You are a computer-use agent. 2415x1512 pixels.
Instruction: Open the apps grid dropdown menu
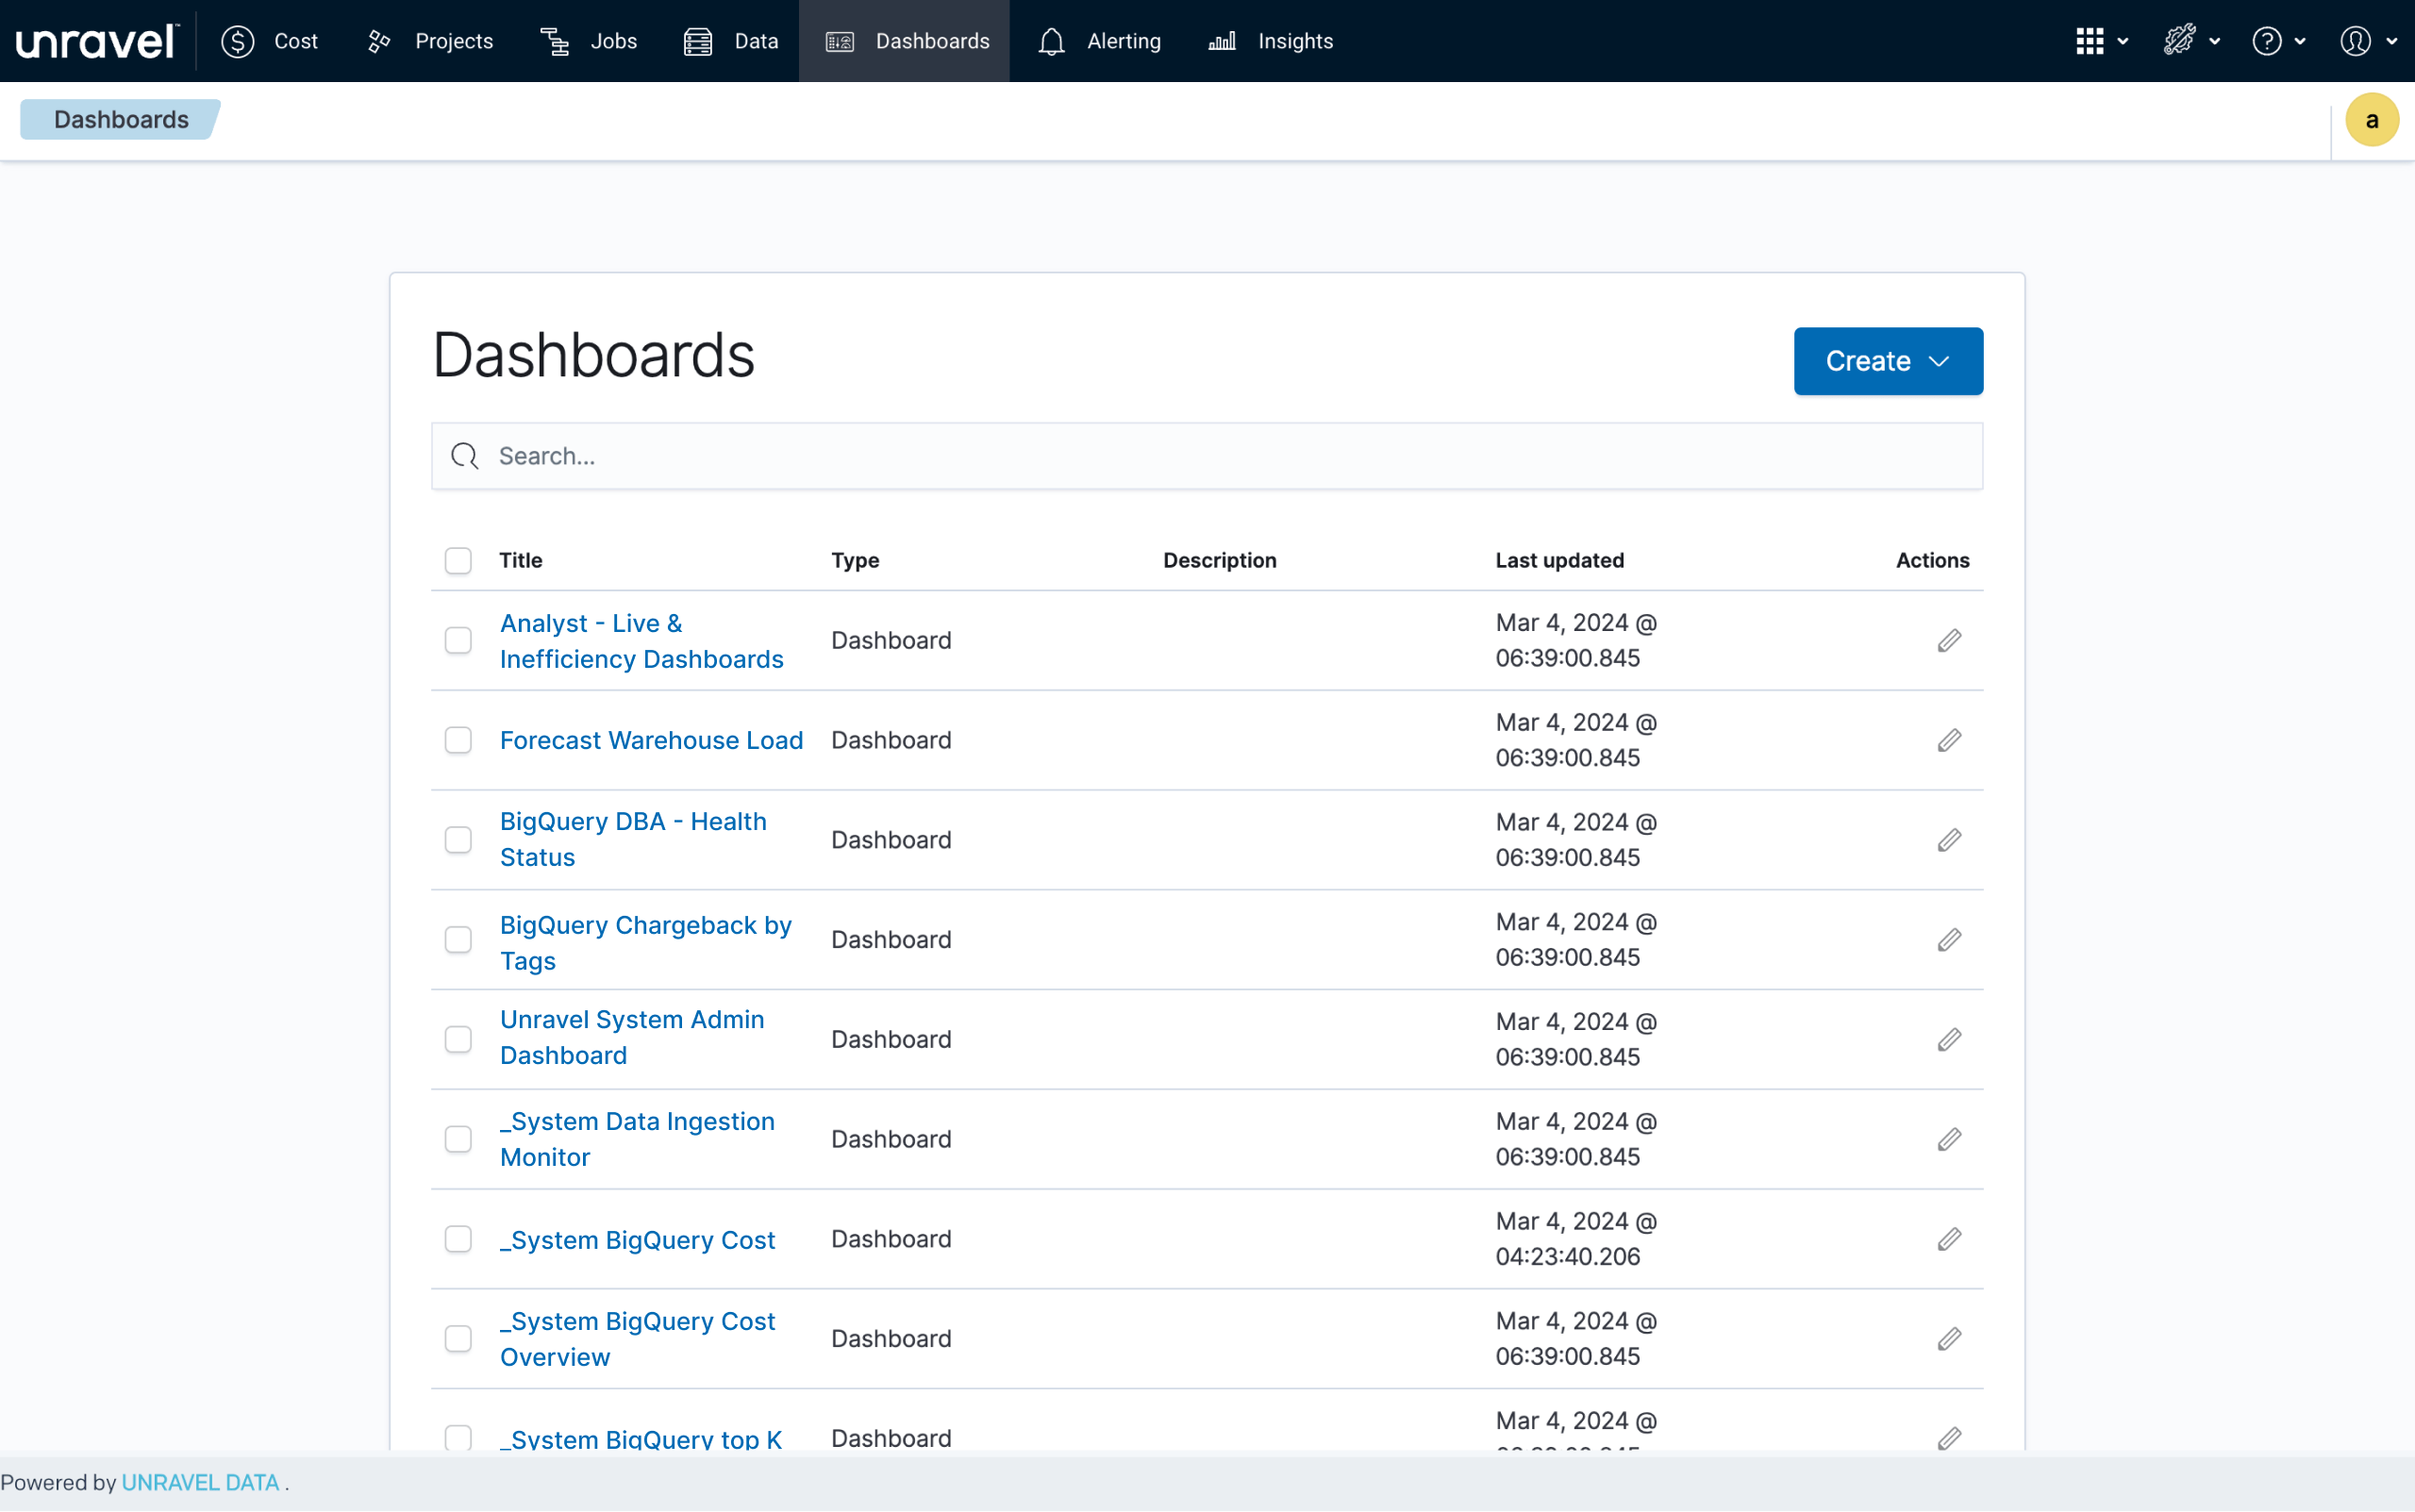pyautogui.click(x=2100, y=41)
